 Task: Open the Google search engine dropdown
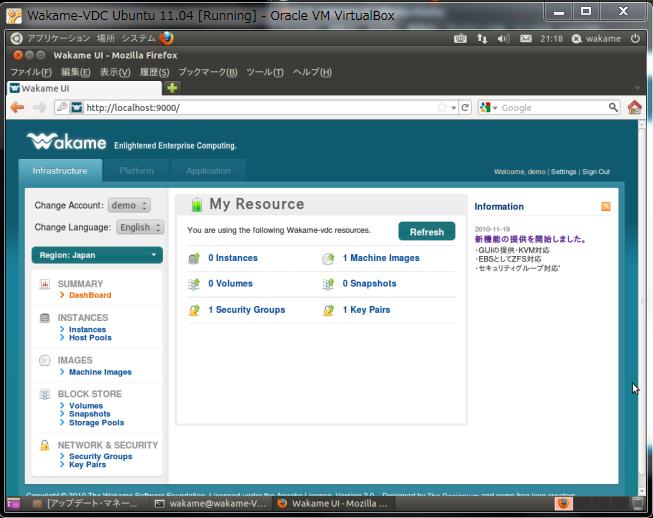(489, 107)
